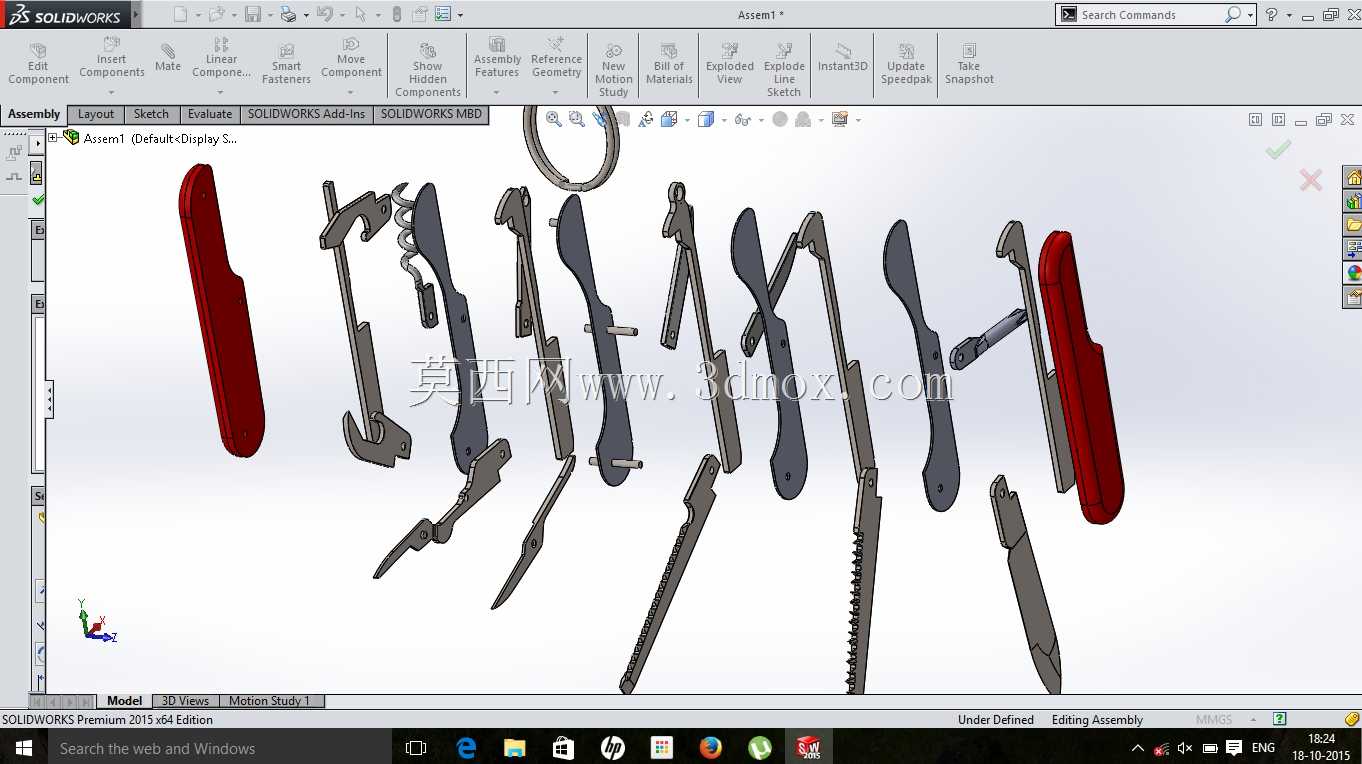Click the MMGS unit system in status bar
1362x764 pixels.
[1214, 720]
